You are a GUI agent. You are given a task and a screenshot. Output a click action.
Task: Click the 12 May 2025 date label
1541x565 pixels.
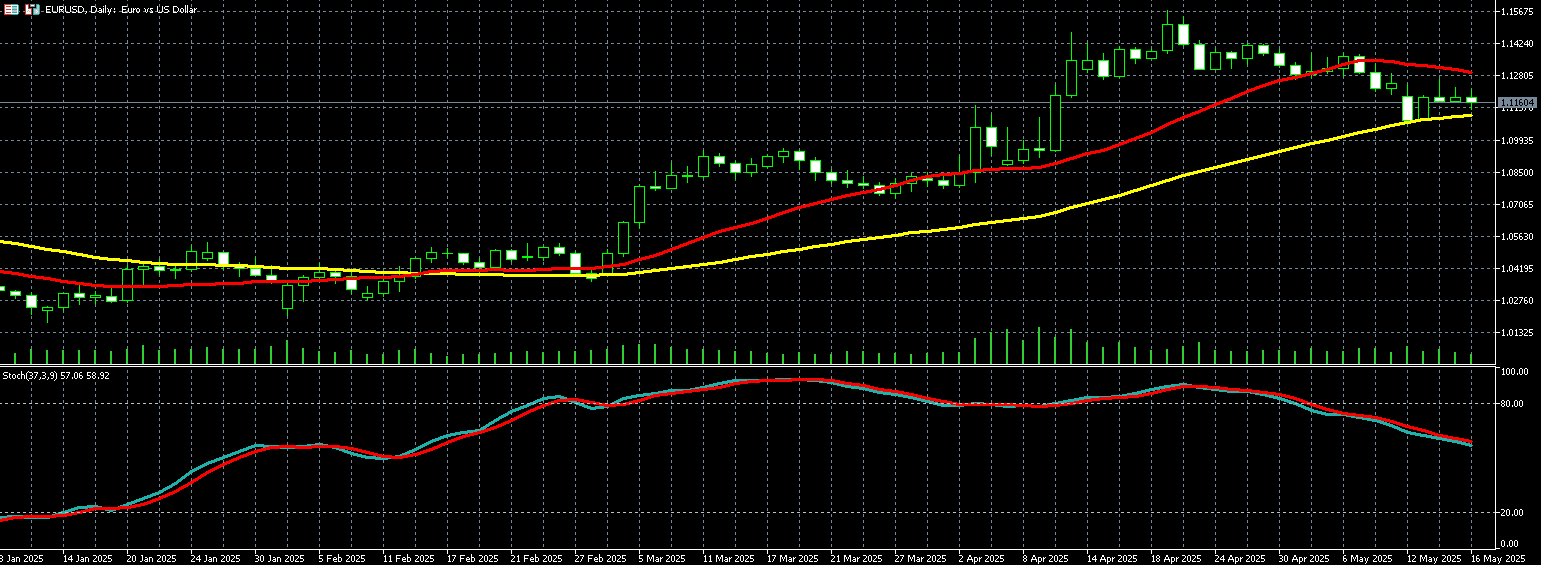point(1432,558)
